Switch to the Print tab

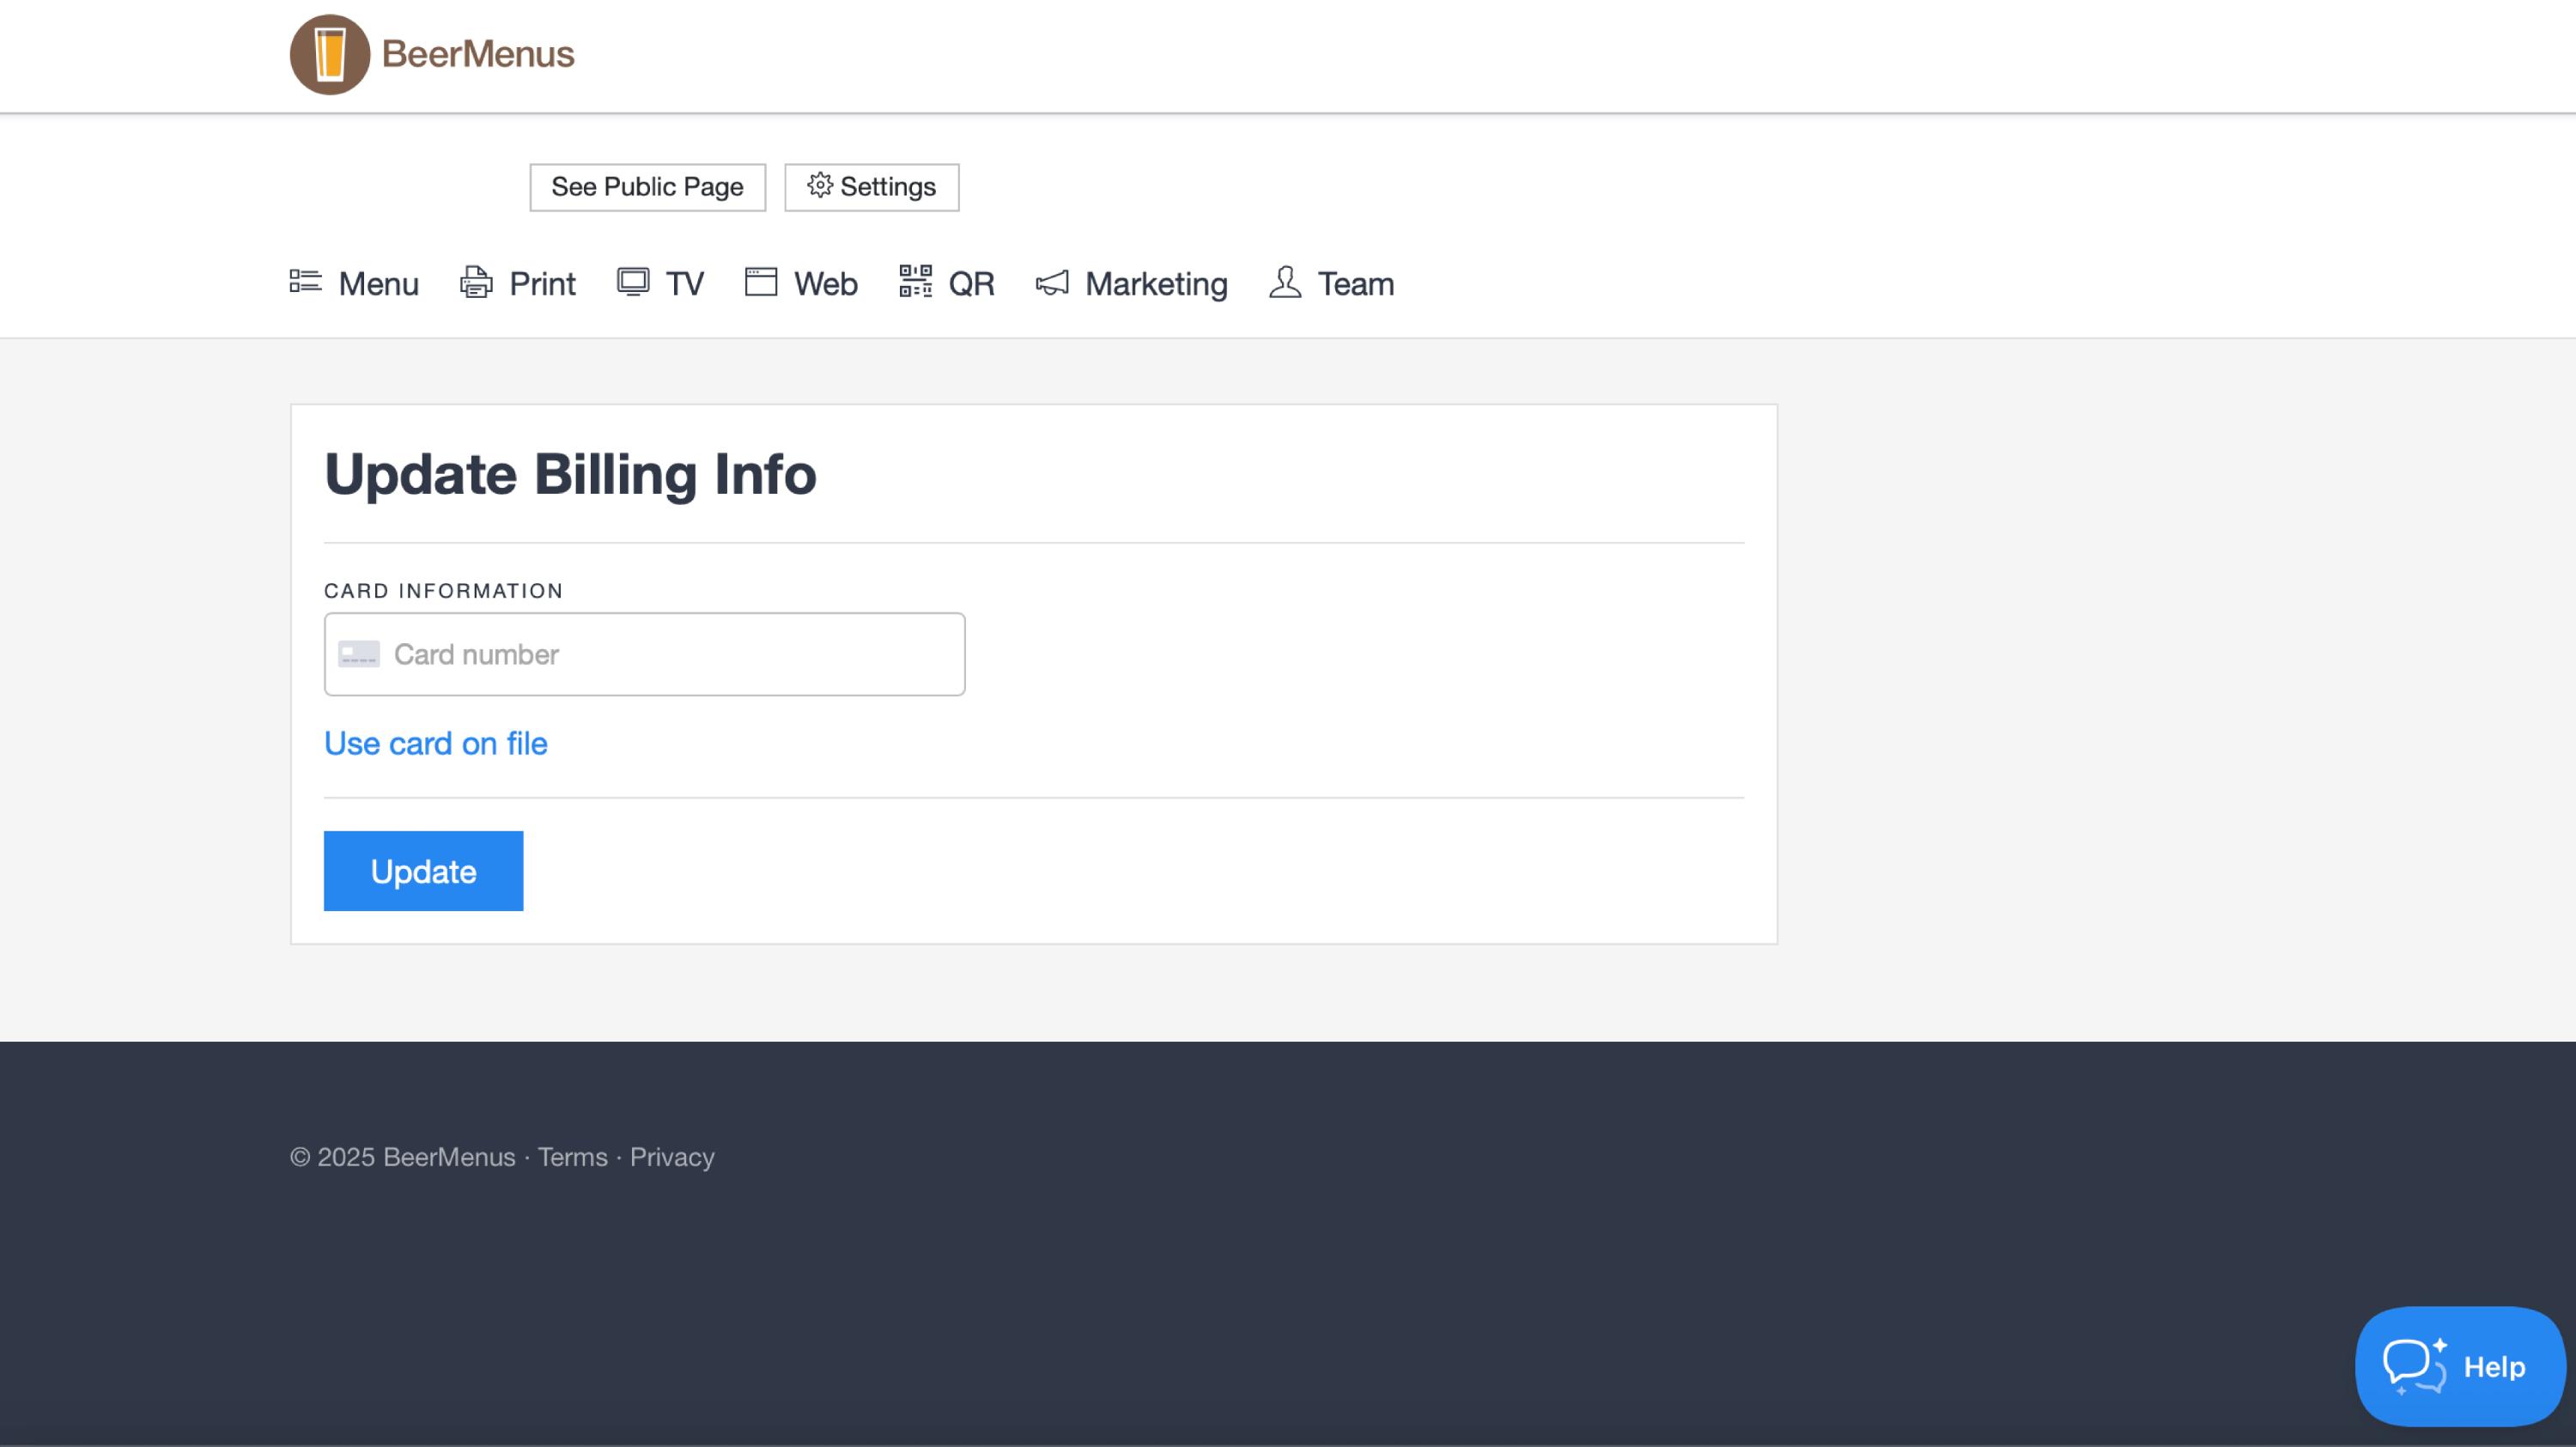[x=542, y=284]
